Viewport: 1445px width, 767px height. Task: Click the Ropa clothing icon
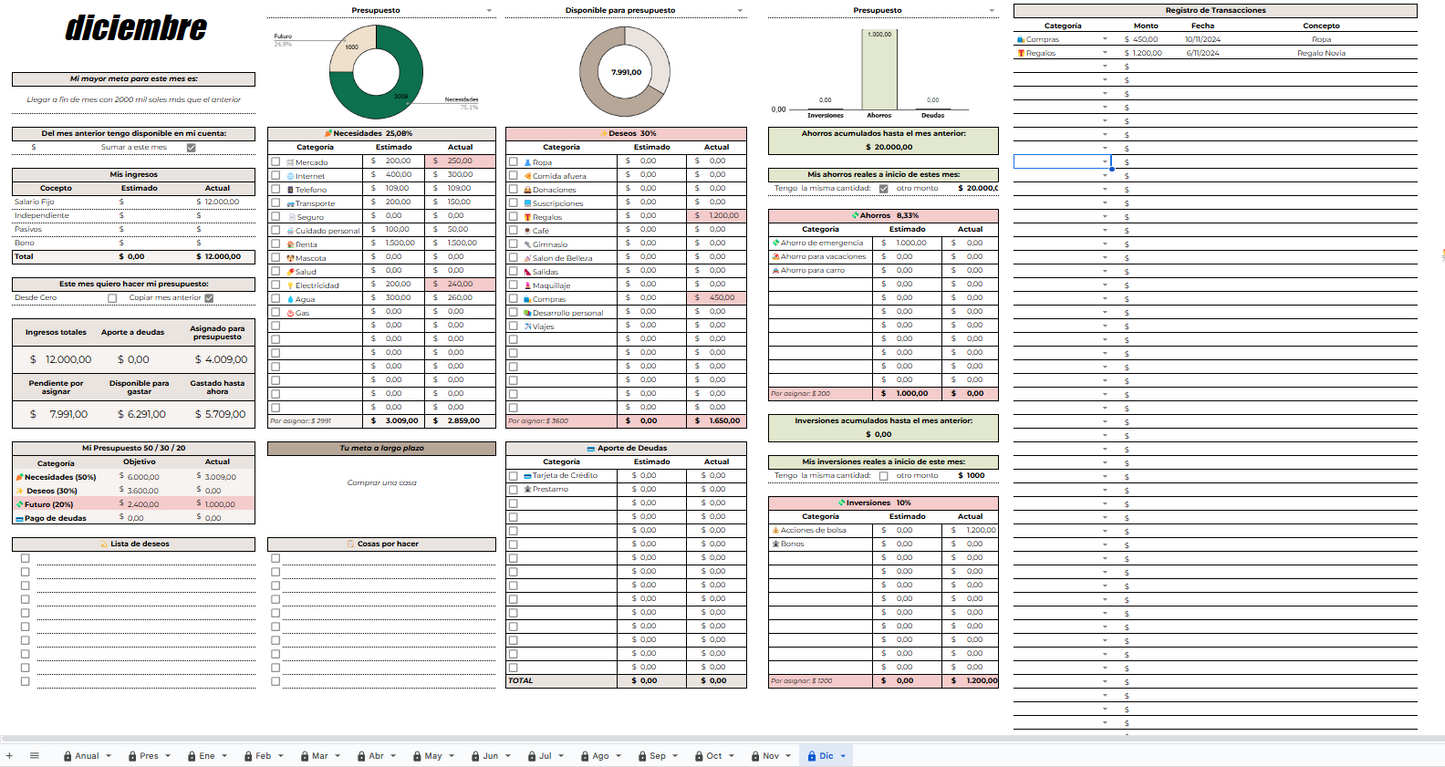tap(527, 162)
